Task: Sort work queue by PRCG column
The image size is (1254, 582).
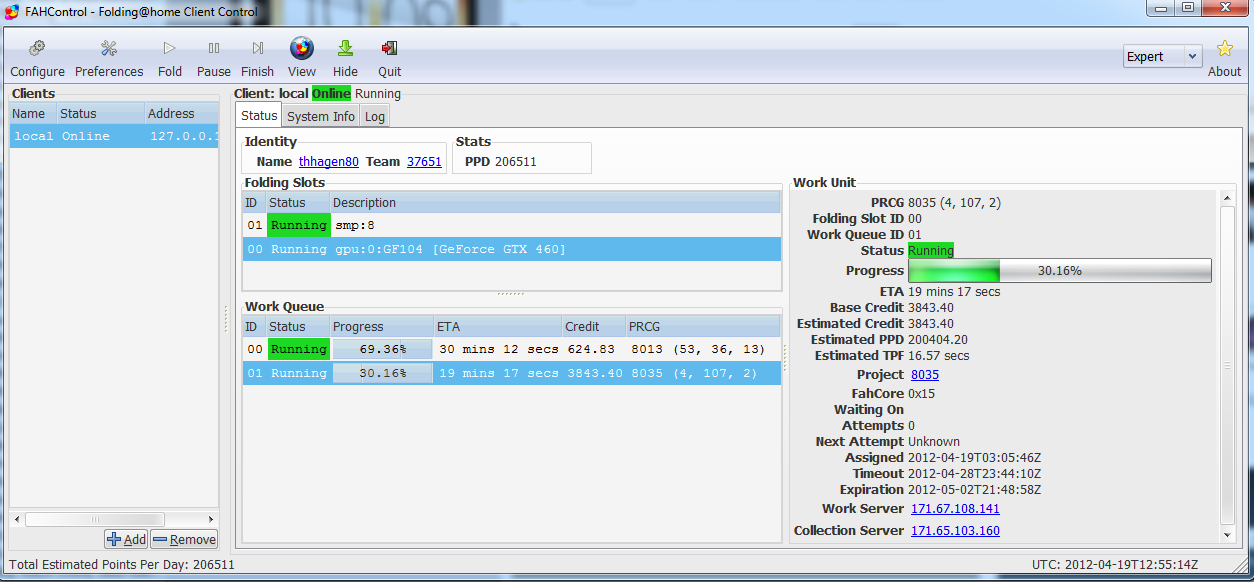Action: pos(702,327)
